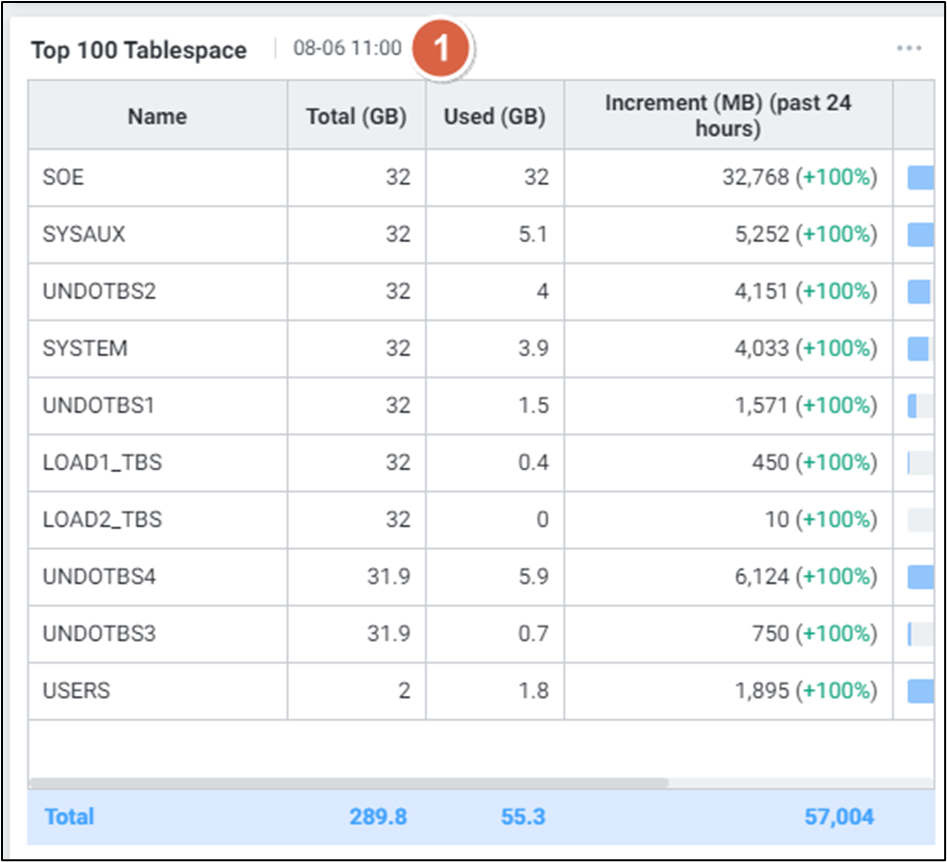Click the LOAD2_TBS empty usage bar

pos(919,520)
